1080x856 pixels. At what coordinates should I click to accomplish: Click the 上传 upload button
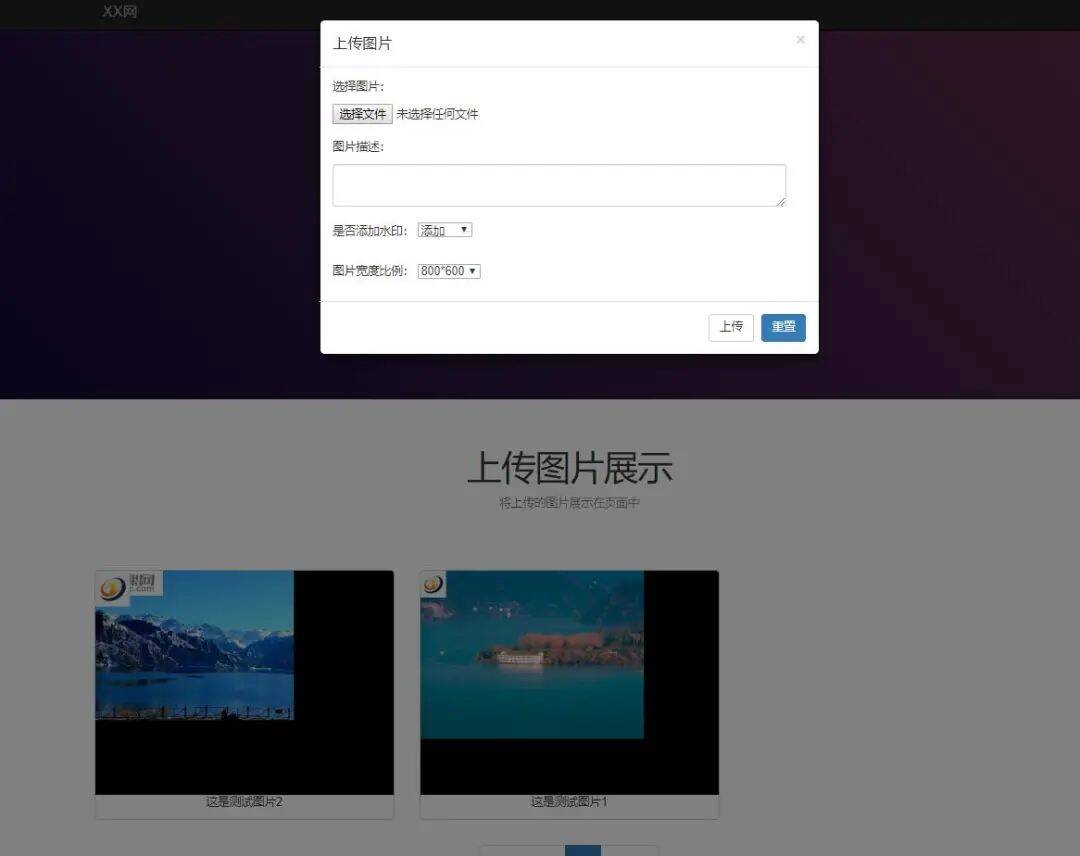(x=731, y=327)
